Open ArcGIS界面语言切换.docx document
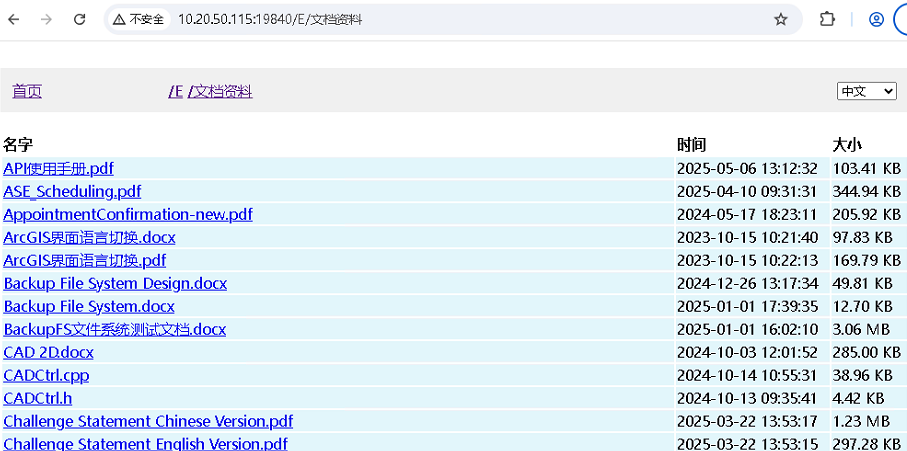907x451 pixels. [89, 238]
